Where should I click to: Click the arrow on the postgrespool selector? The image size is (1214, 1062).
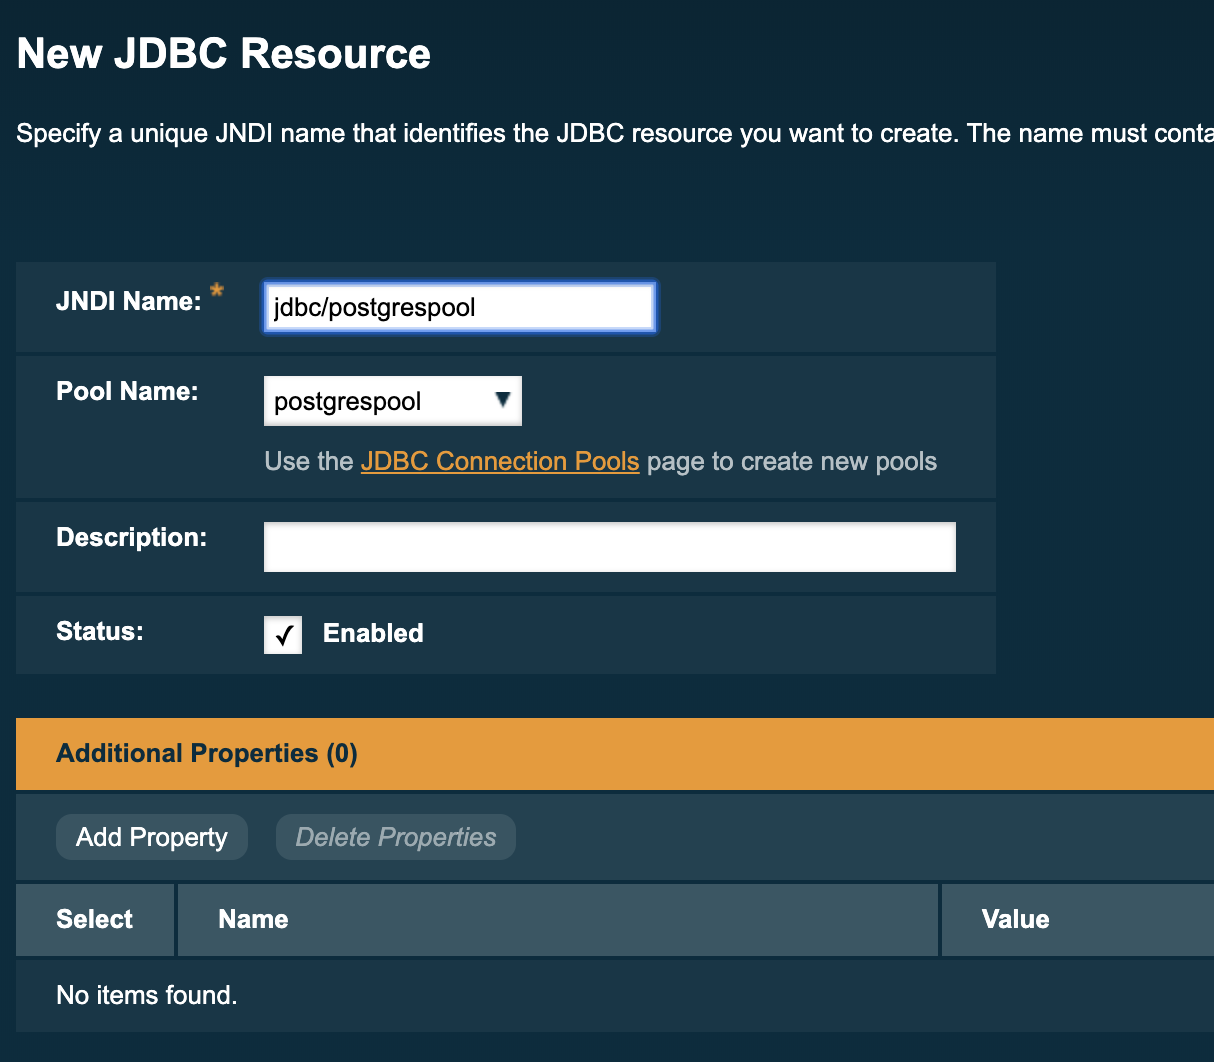[x=503, y=400]
